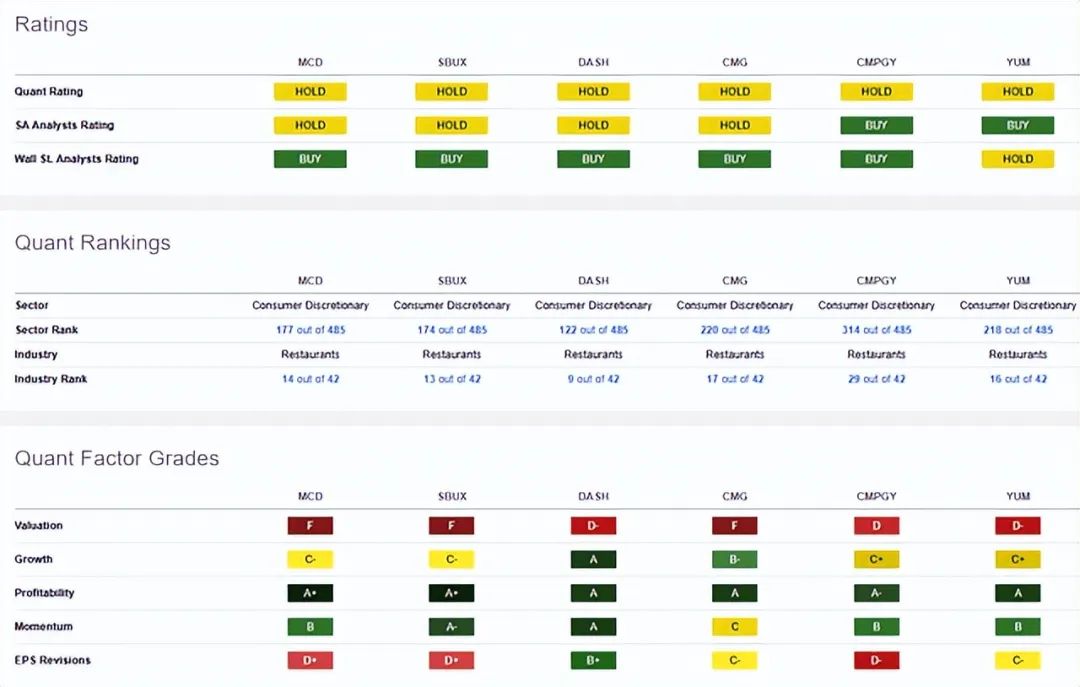The image size is (1080, 687).
Task: Click MCD Industry Rank 14 out of 42
Action: click(x=311, y=379)
